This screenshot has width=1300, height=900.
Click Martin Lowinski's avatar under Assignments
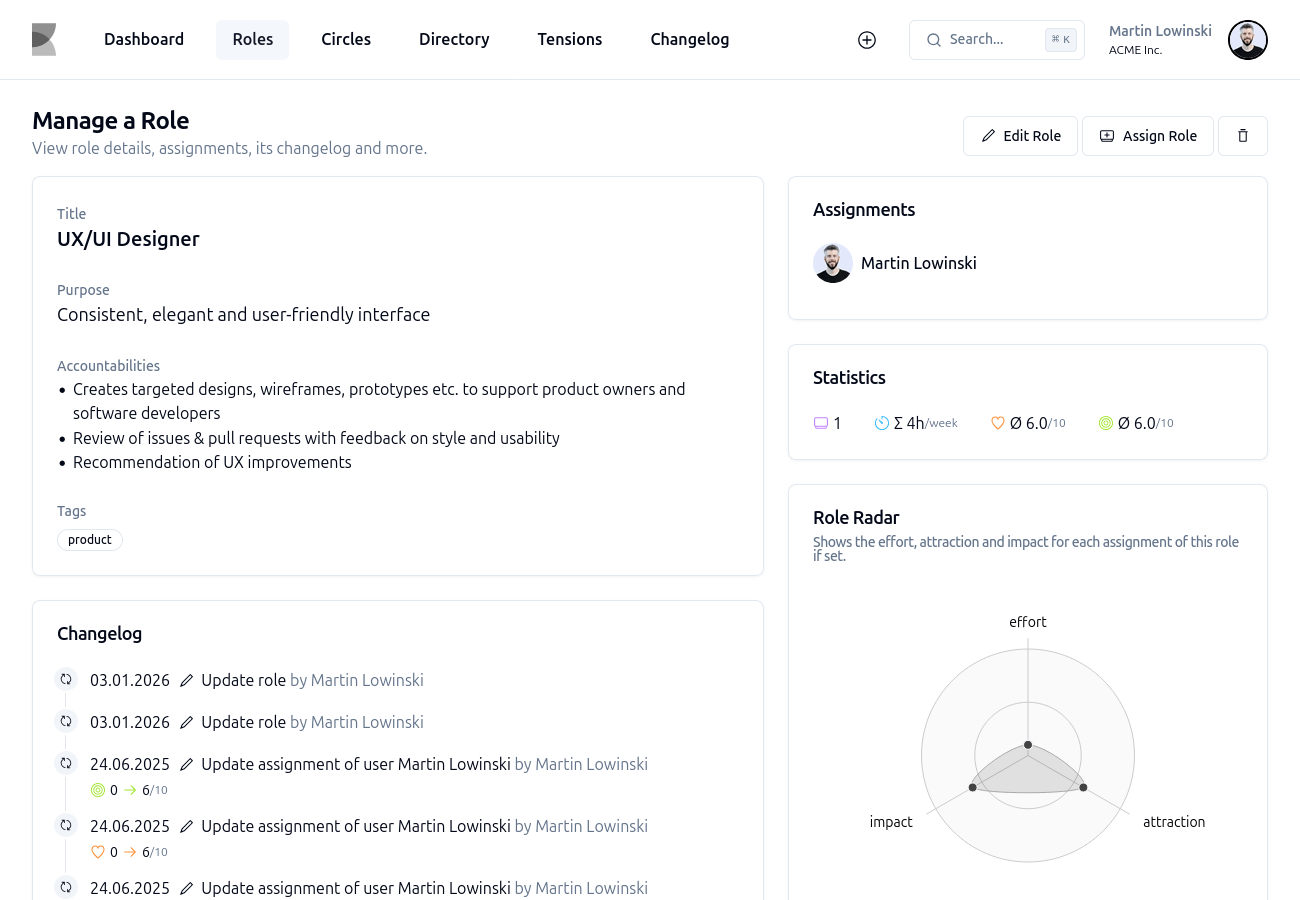[x=833, y=263]
